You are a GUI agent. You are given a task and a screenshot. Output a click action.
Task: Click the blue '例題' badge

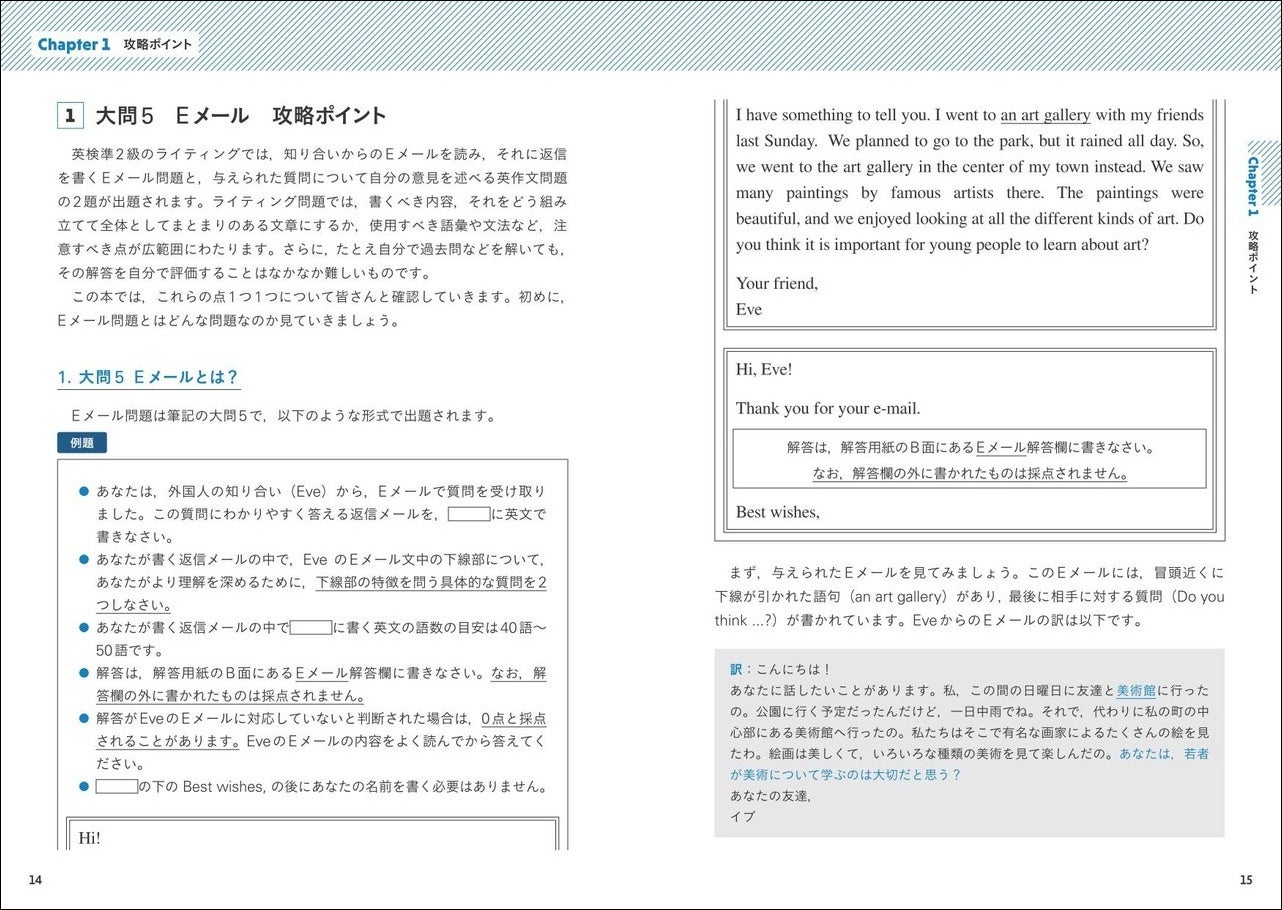pyautogui.click(x=82, y=443)
